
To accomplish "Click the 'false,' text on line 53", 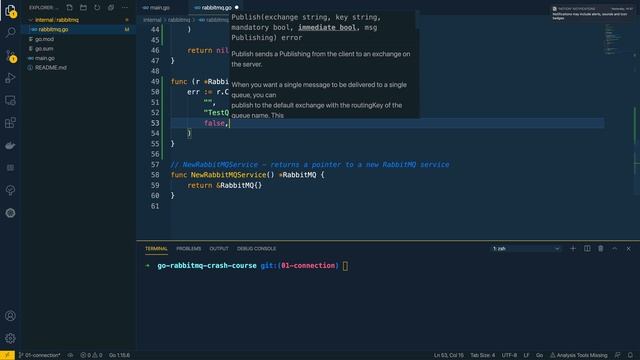I will click(x=216, y=123).
